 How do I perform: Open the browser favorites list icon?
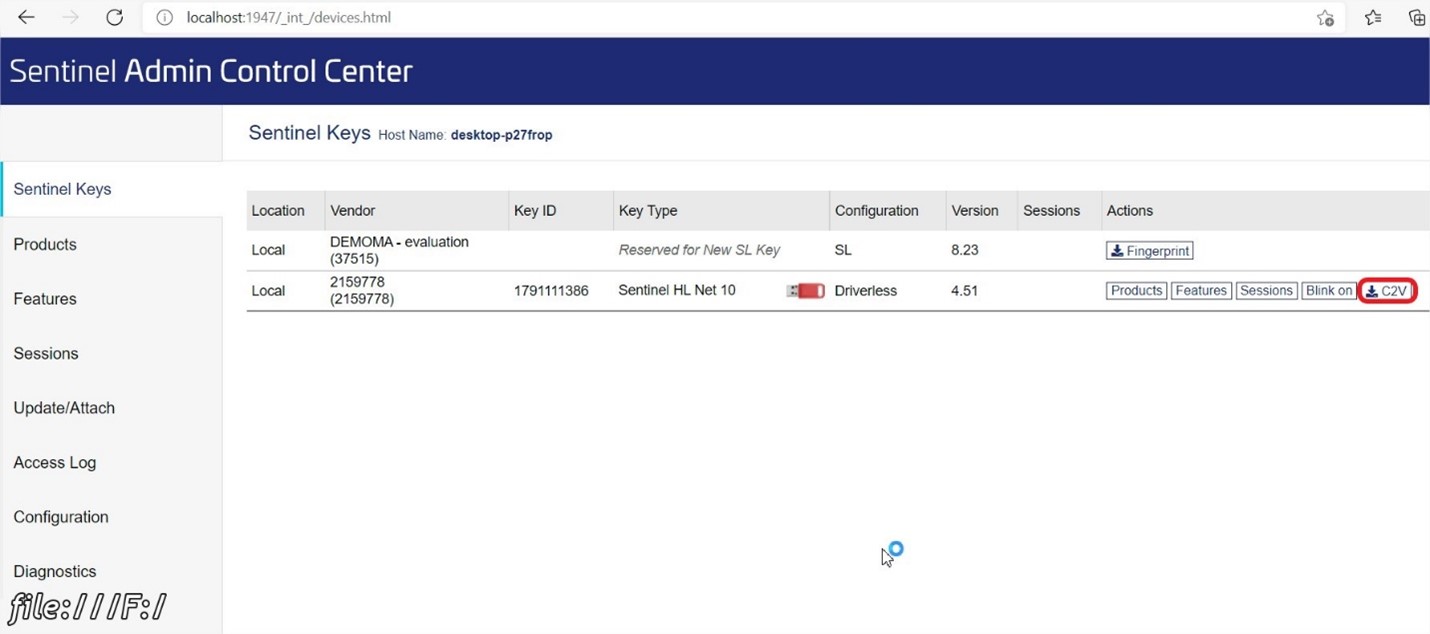pyautogui.click(x=1373, y=17)
